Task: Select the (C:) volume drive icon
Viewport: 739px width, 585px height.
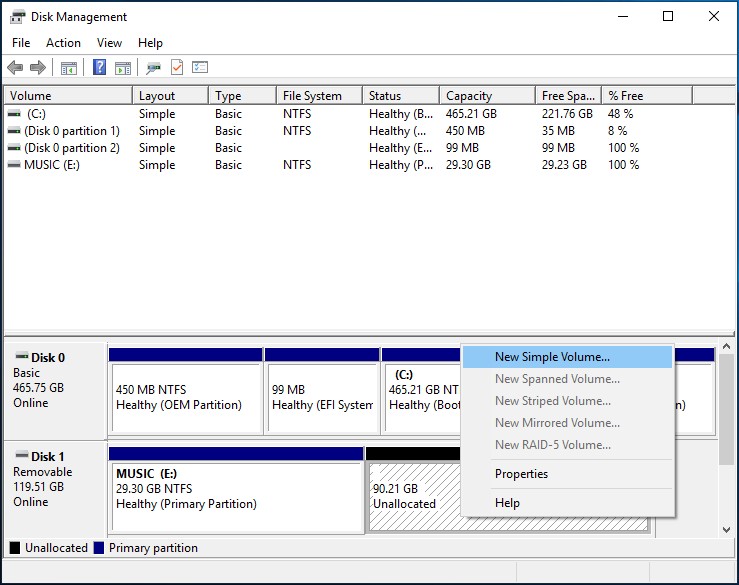Action: click(15, 114)
